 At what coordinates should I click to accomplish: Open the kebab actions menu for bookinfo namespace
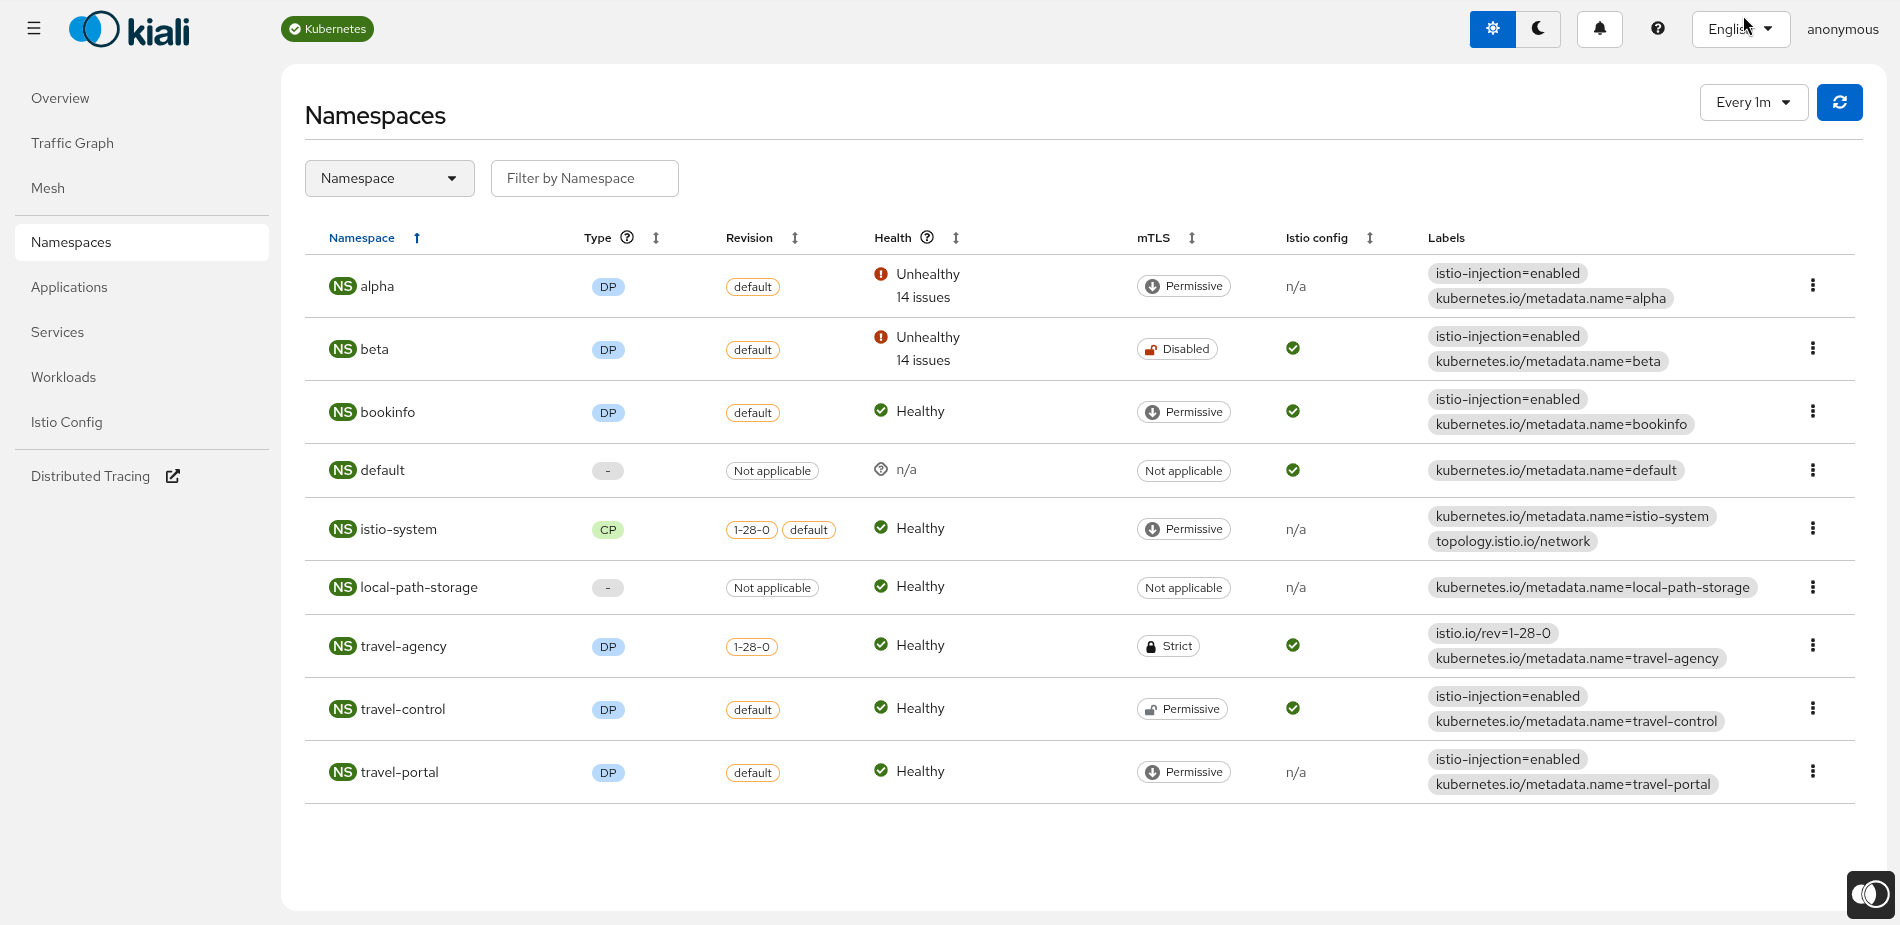tap(1813, 411)
